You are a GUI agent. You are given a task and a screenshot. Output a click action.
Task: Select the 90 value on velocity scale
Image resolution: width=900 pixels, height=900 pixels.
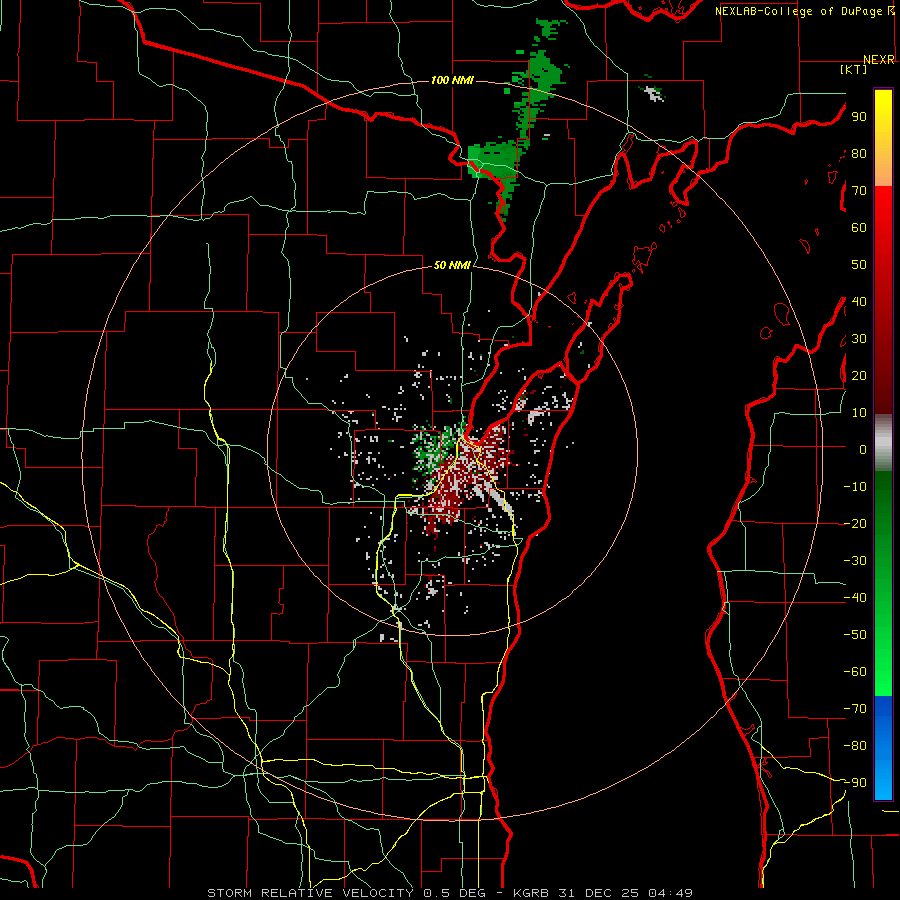[x=859, y=117]
